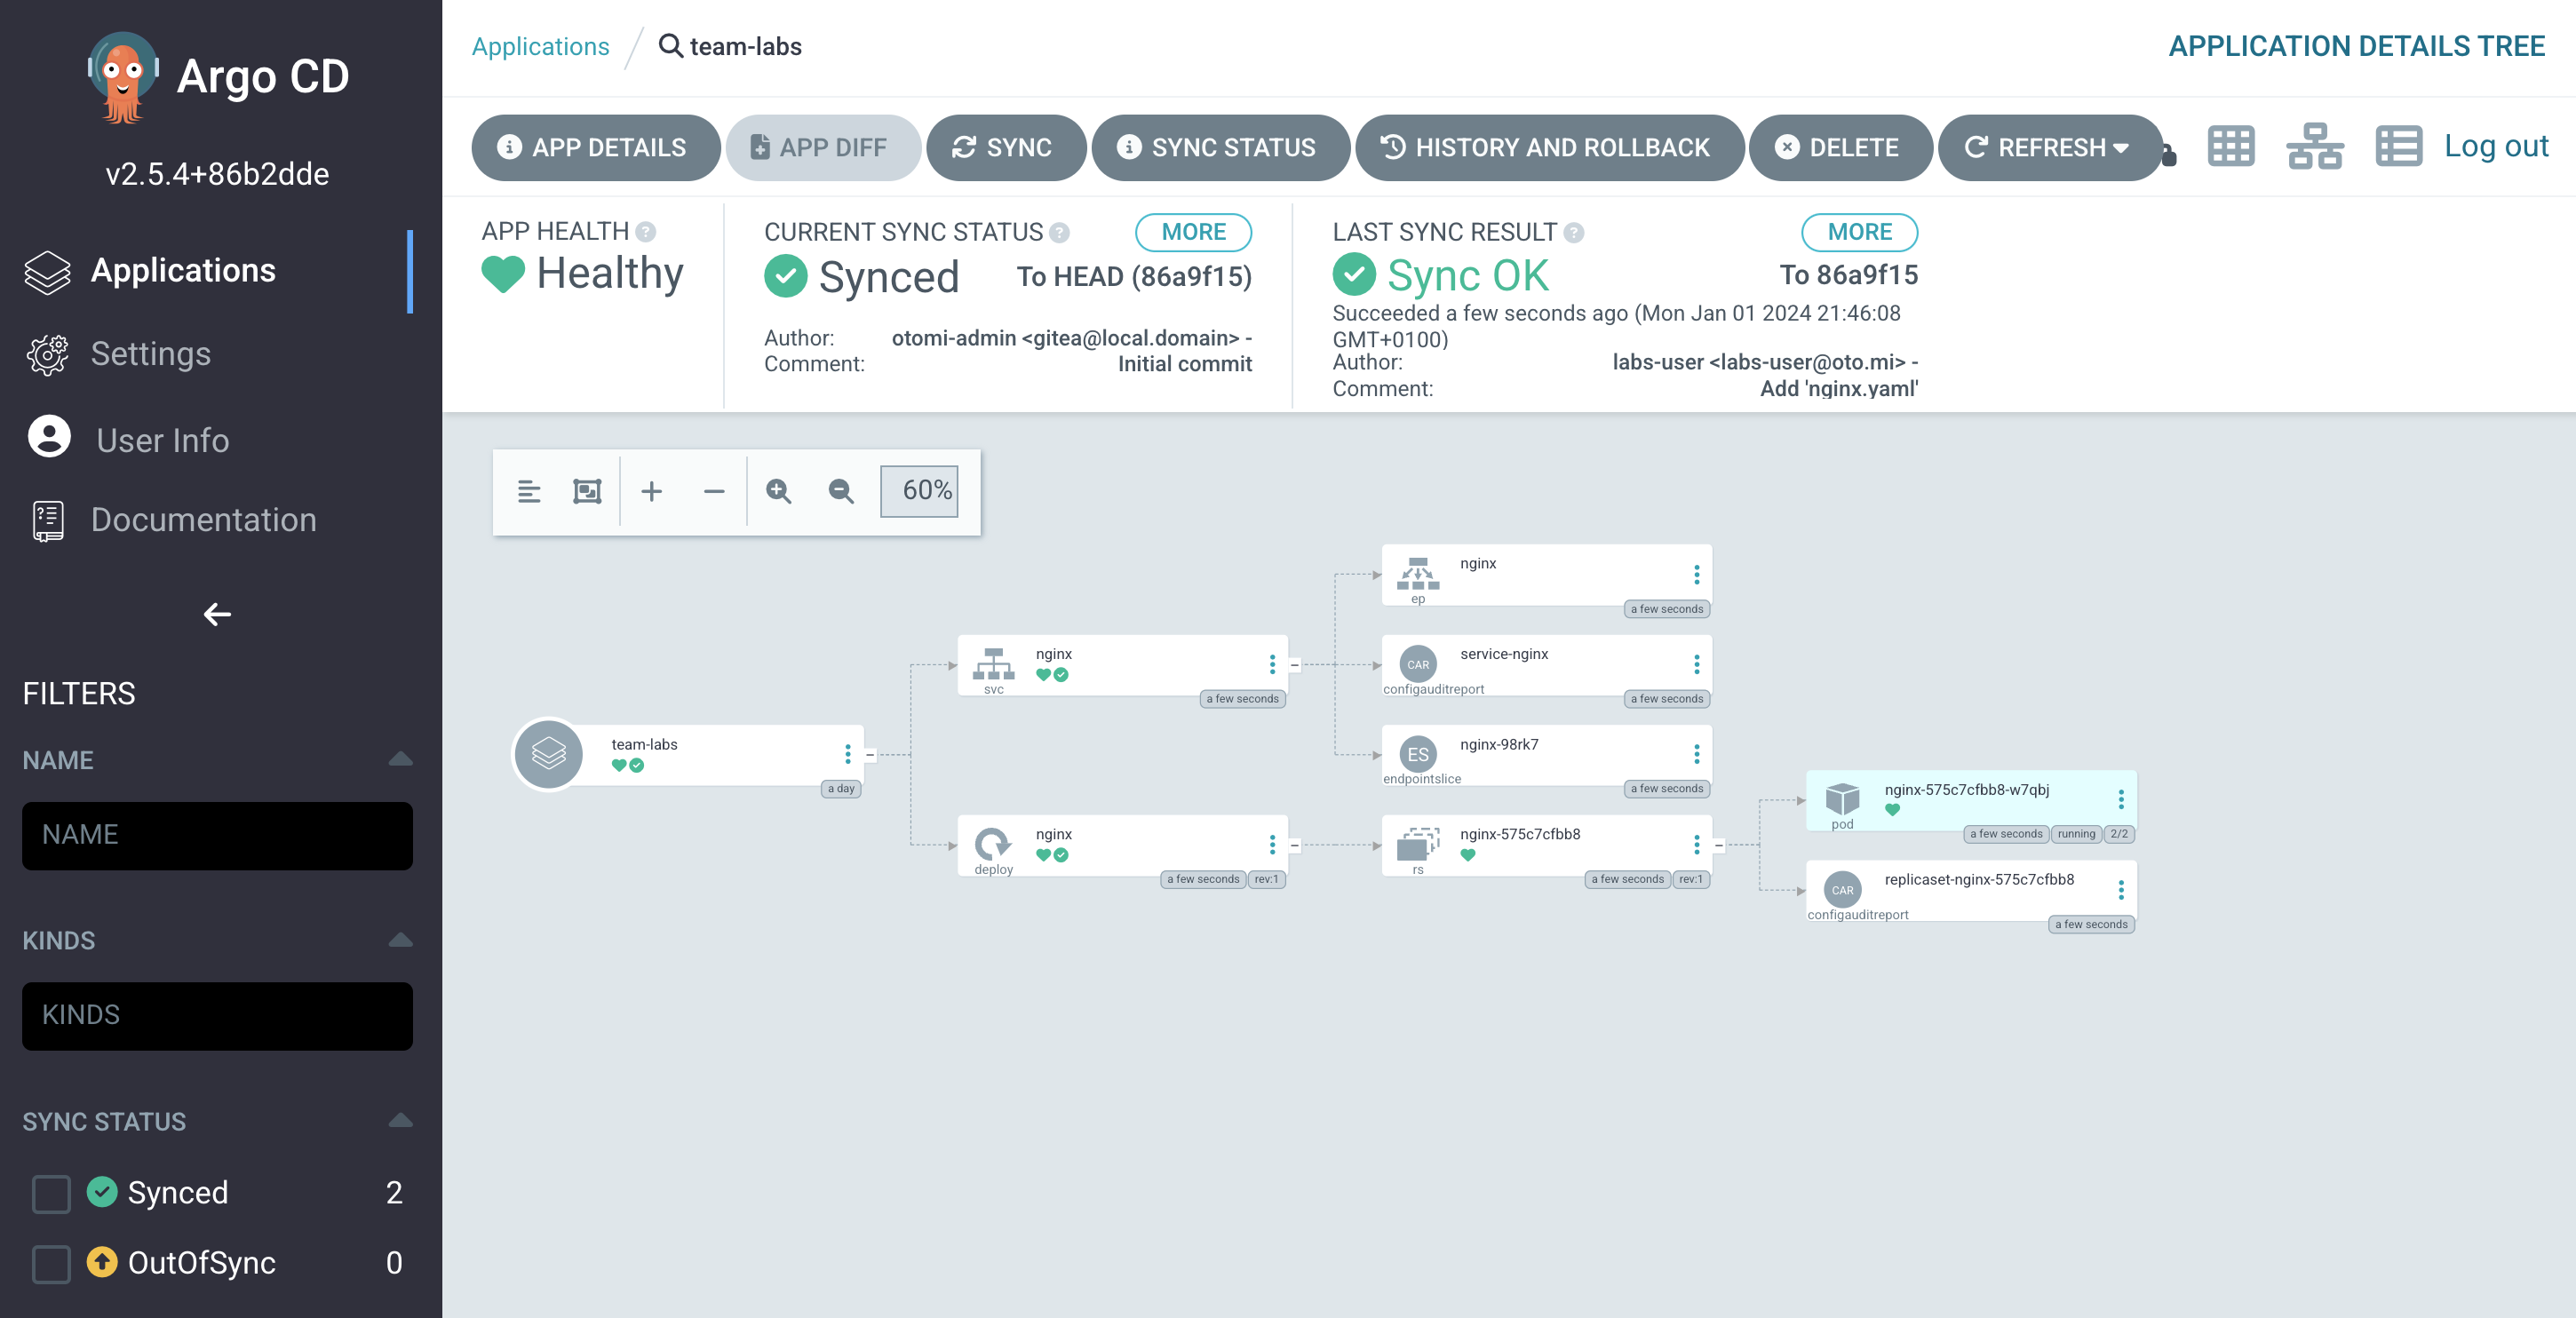The image size is (2576, 1318).
Task: Click the zoom-in magnifier icon
Action: click(778, 491)
